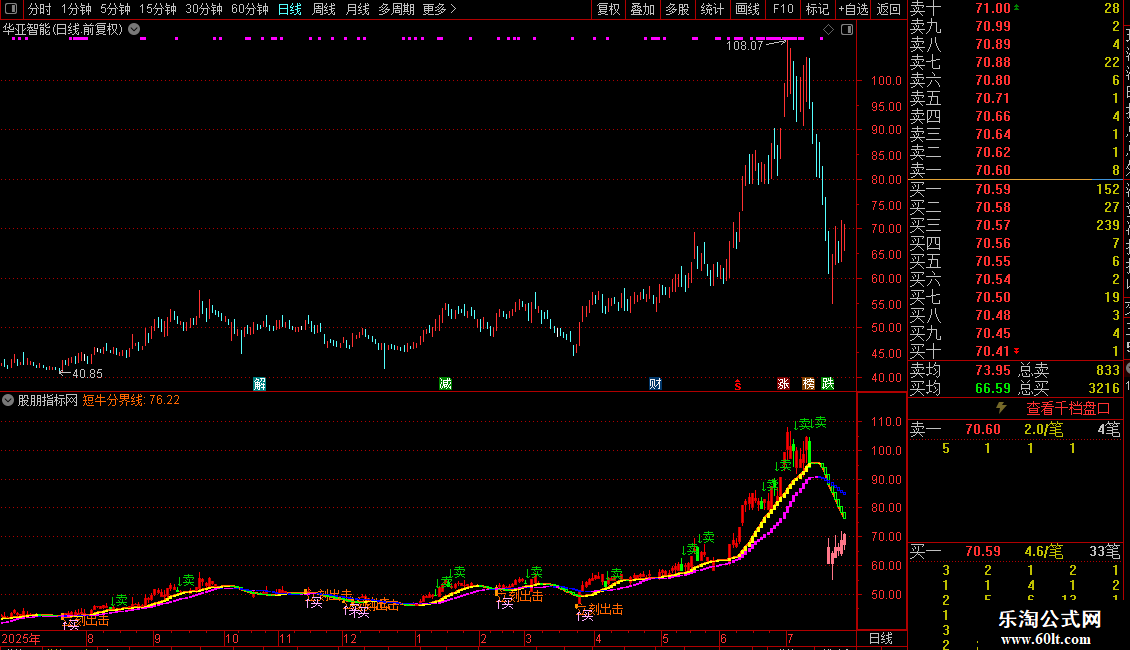The image size is (1130, 650).
Task: Click the 108.07 high price label
Action: 744,45
